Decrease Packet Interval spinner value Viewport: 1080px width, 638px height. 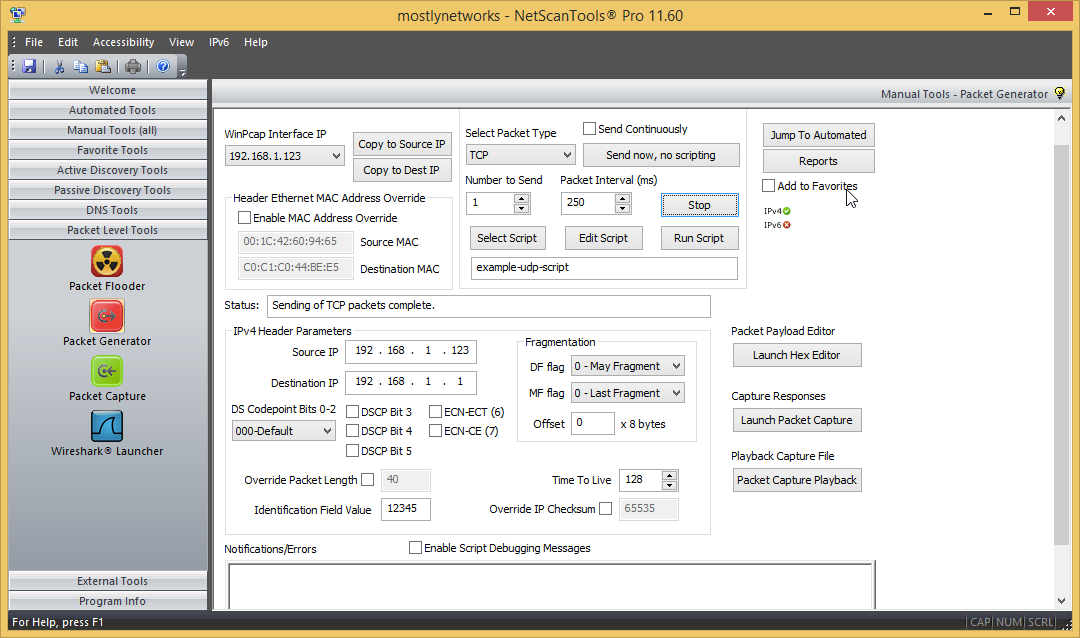click(x=623, y=208)
